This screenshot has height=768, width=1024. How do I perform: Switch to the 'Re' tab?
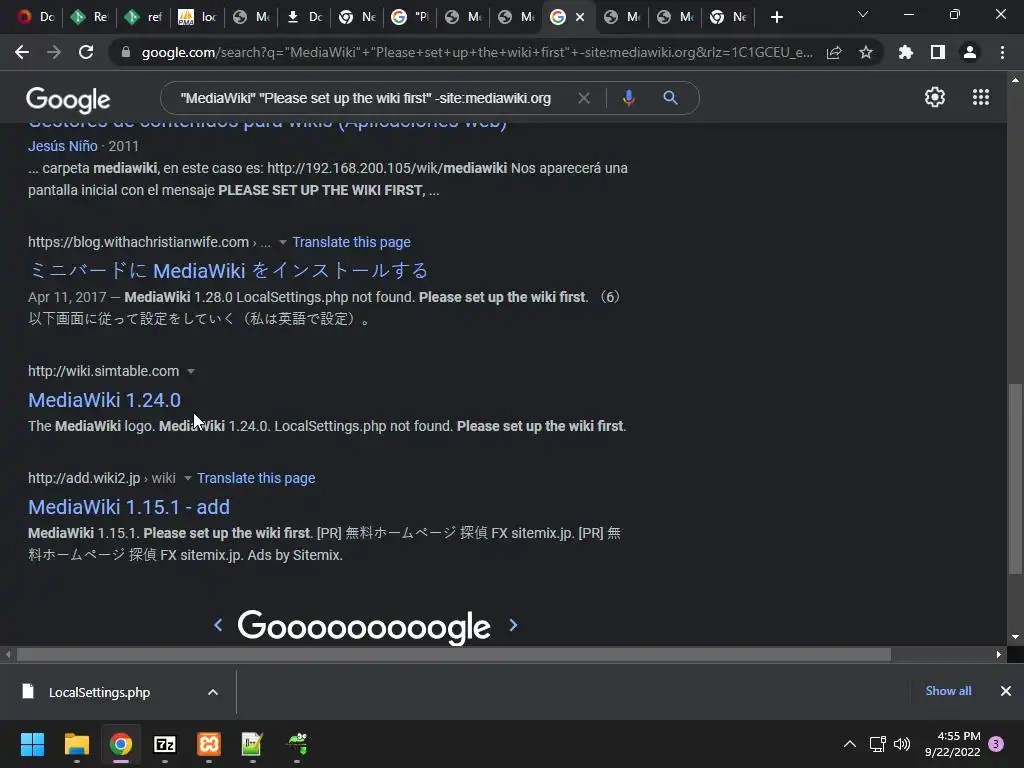tap(89, 17)
